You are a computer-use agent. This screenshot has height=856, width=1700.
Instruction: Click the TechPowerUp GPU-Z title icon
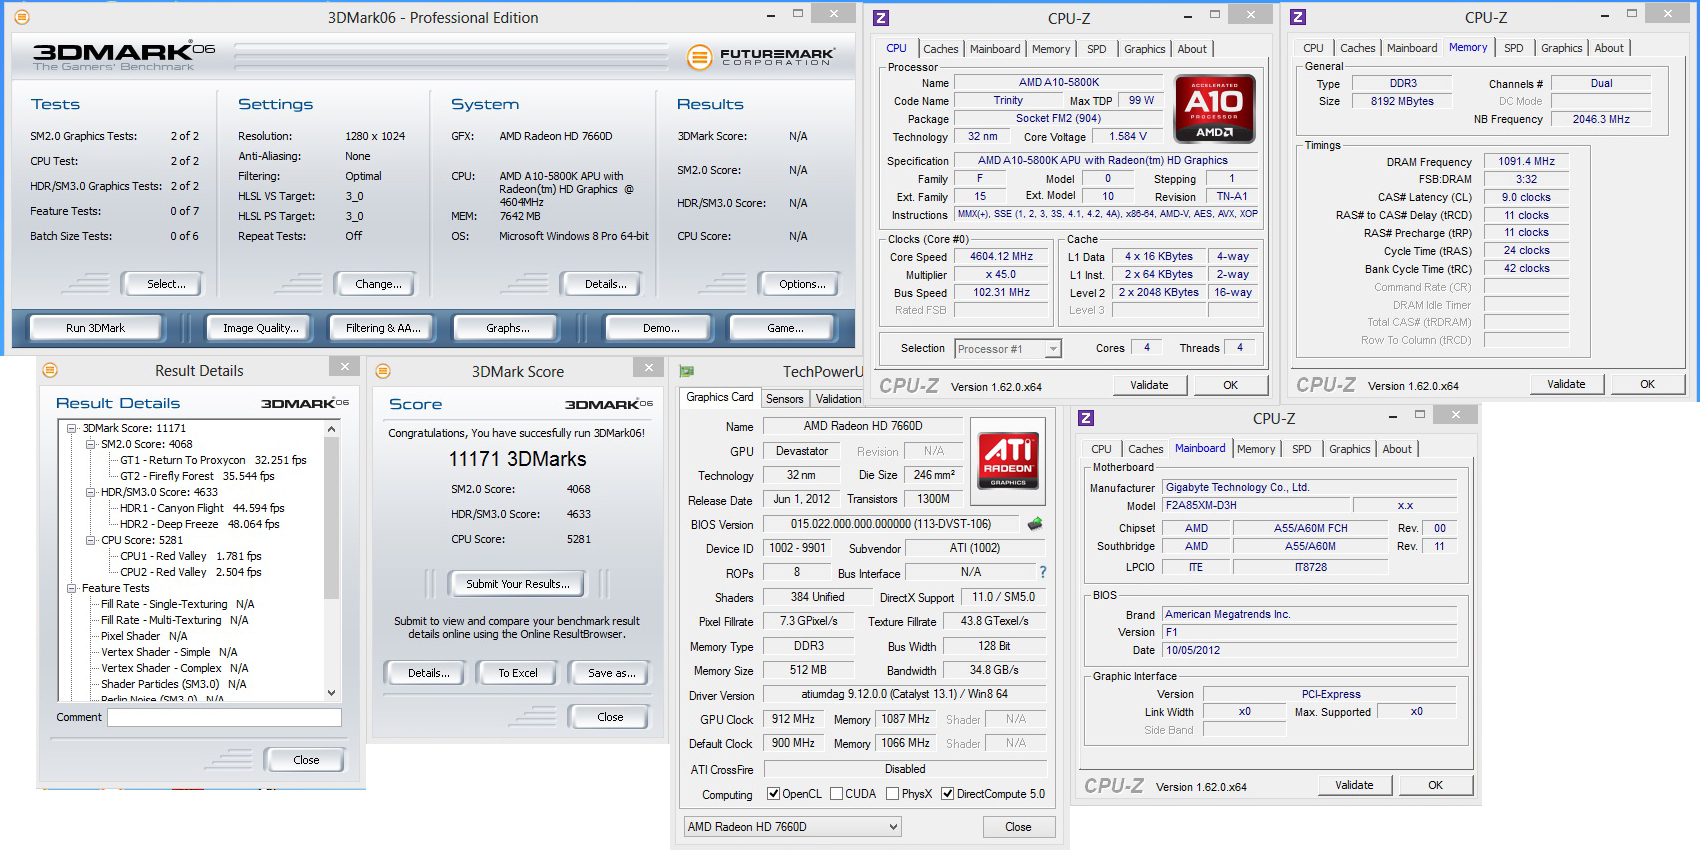tap(687, 372)
